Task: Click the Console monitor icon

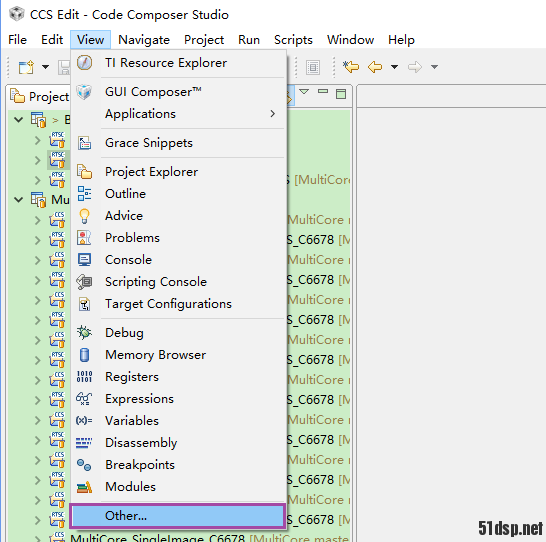Action: 84,260
